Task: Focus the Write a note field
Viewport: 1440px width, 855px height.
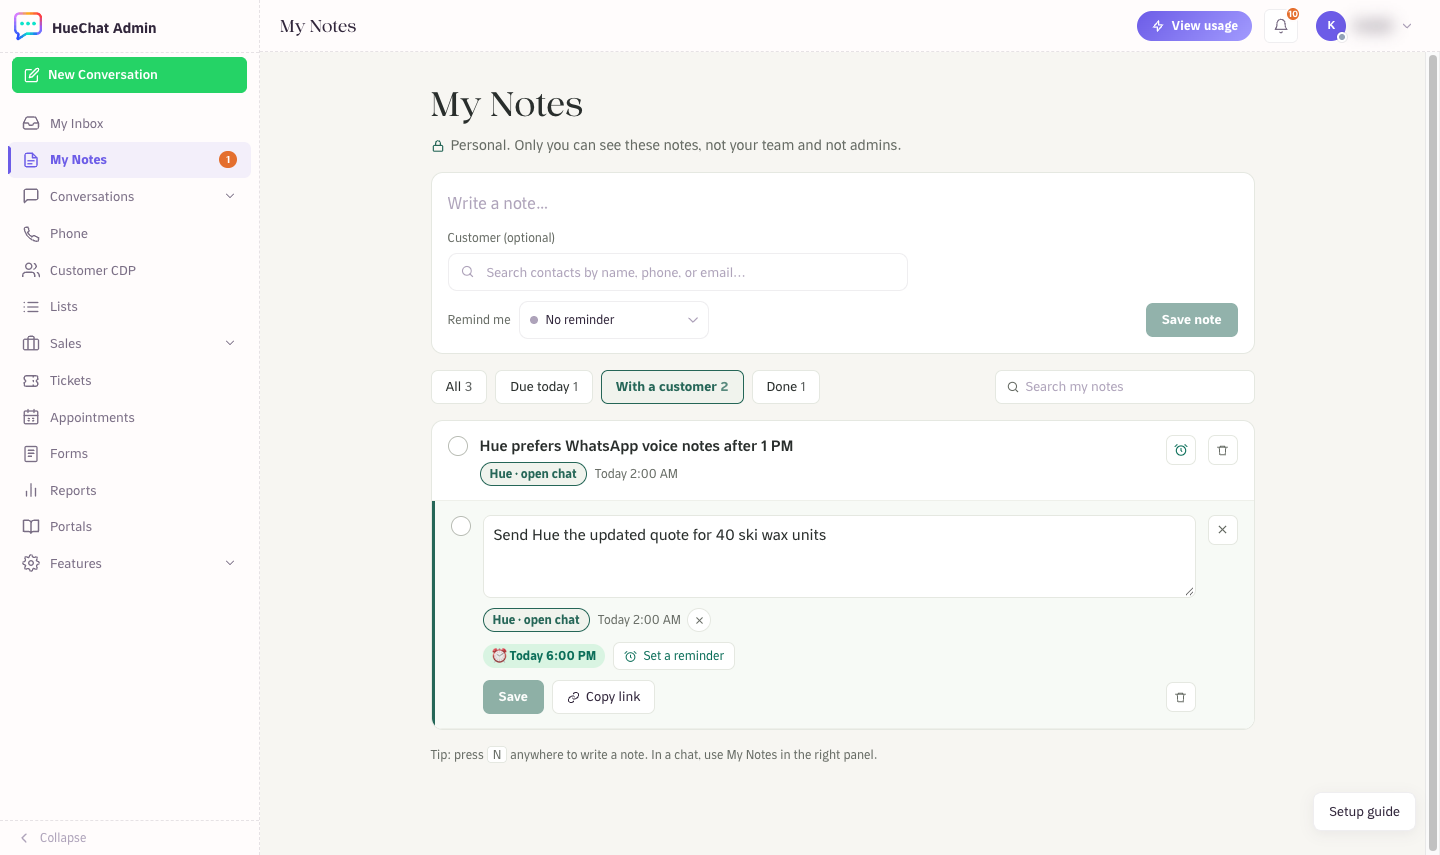Action: click(x=842, y=203)
